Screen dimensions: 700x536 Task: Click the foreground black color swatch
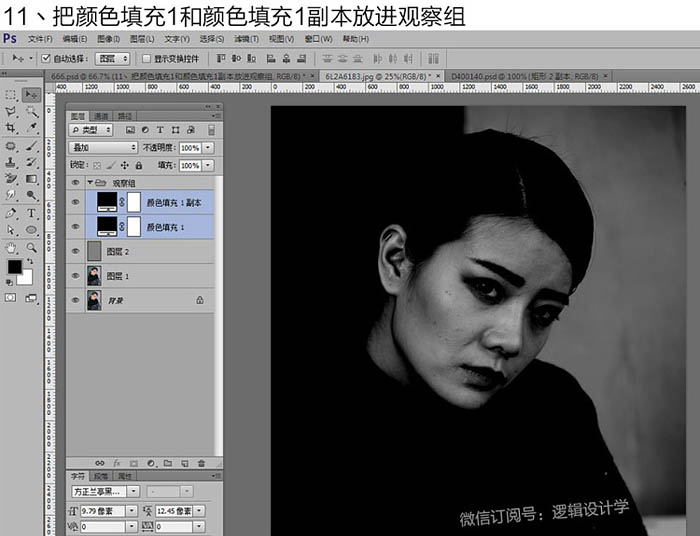(14, 266)
